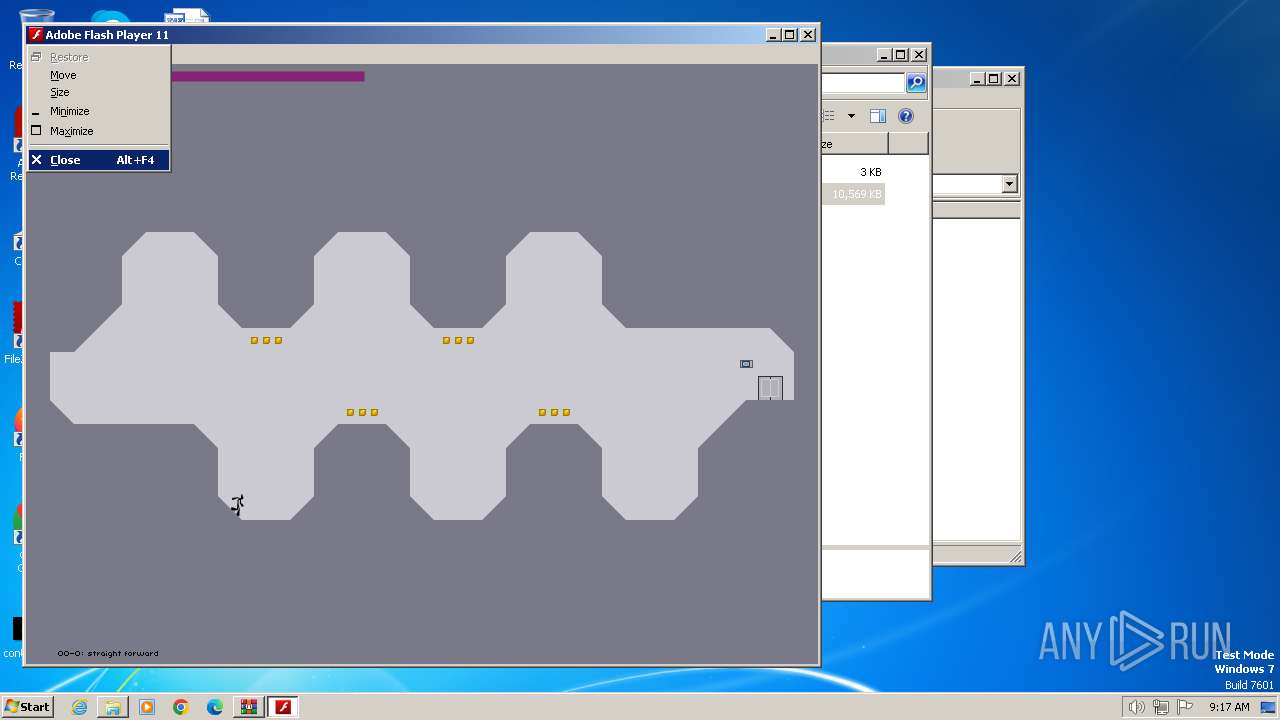
Task: Click the Show desktop button at the taskbar's end
Action: (x=1268, y=707)
